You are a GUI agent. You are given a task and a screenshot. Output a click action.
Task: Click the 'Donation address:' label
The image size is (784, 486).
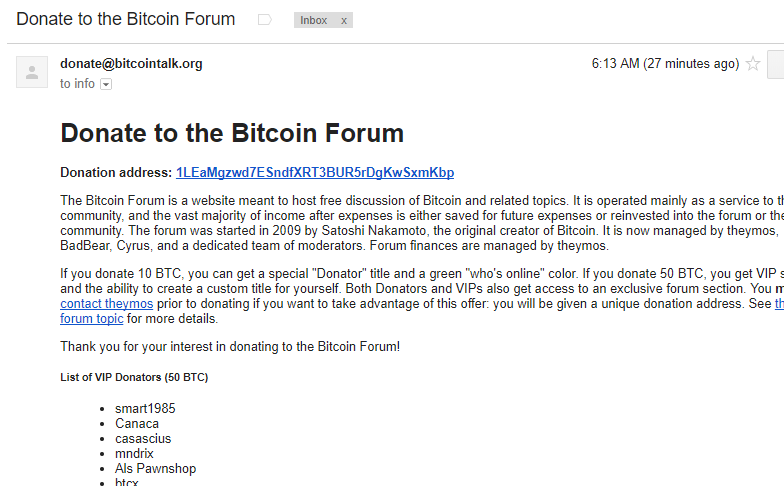click(x=116, y=172)
